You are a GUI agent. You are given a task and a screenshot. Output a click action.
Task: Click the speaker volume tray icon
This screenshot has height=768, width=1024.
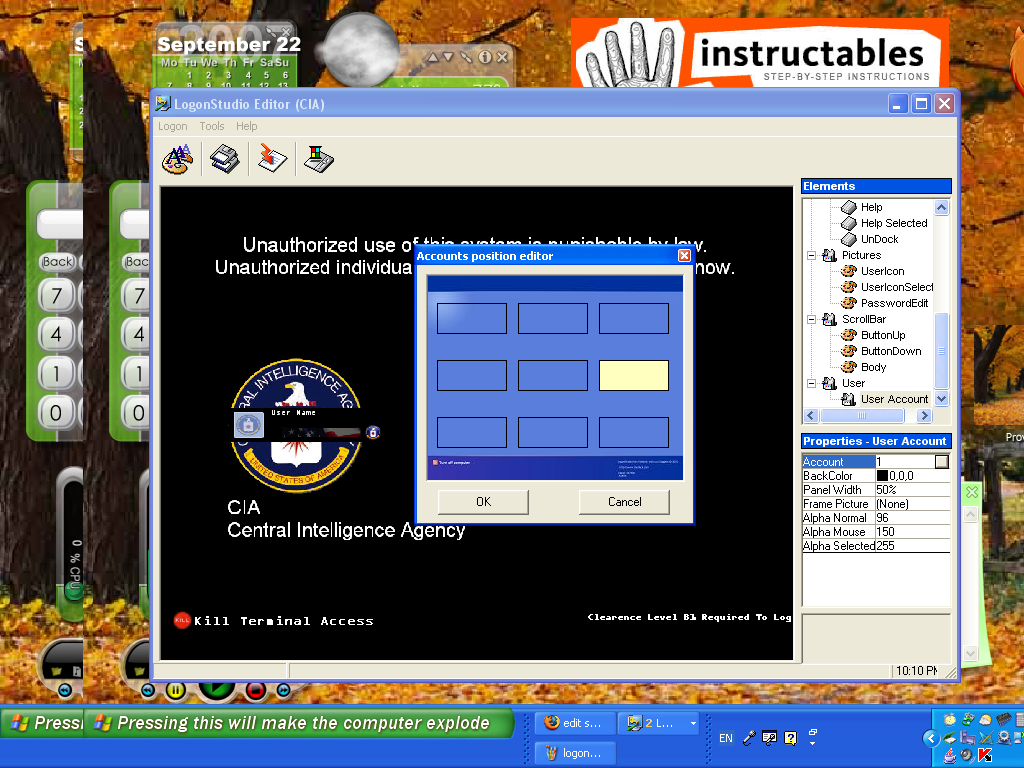point(967,756)
